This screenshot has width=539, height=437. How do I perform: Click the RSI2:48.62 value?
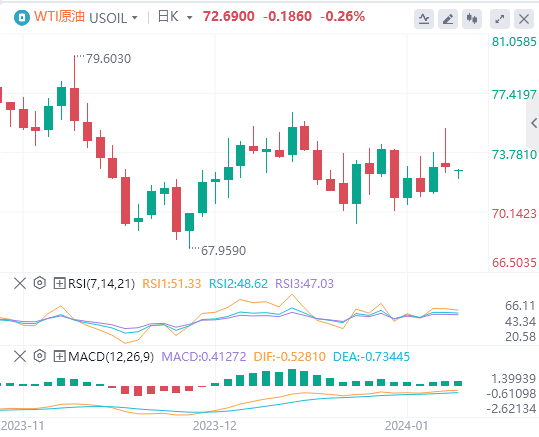(238, 284)
